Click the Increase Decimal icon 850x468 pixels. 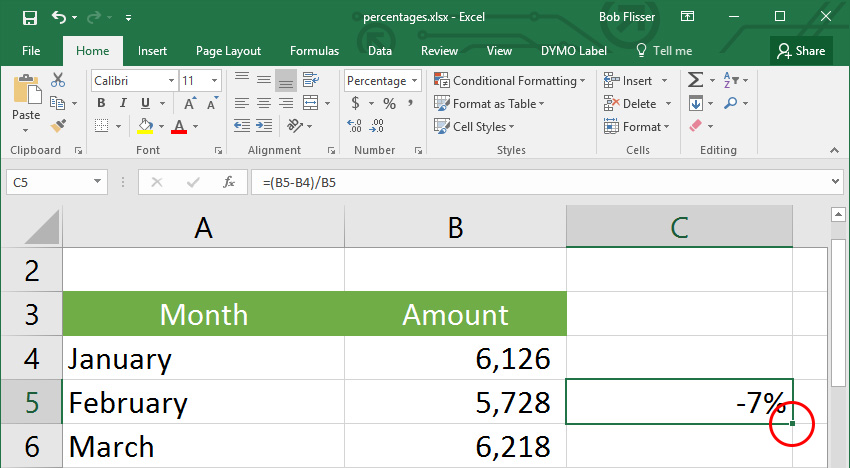[x=355, y=126]
